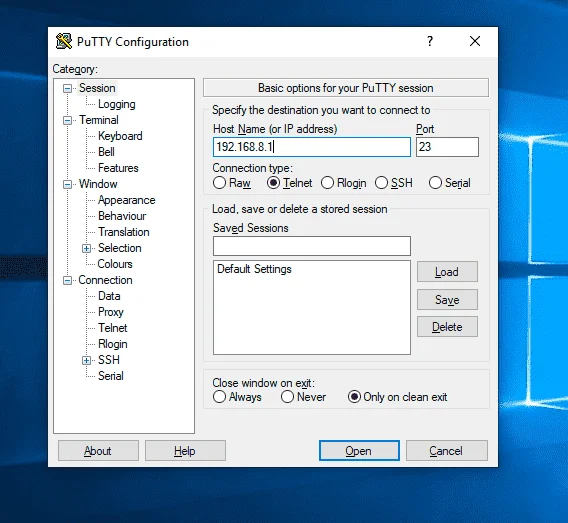
Task: Open the Logging category
Action: click(x=117, y=104)
